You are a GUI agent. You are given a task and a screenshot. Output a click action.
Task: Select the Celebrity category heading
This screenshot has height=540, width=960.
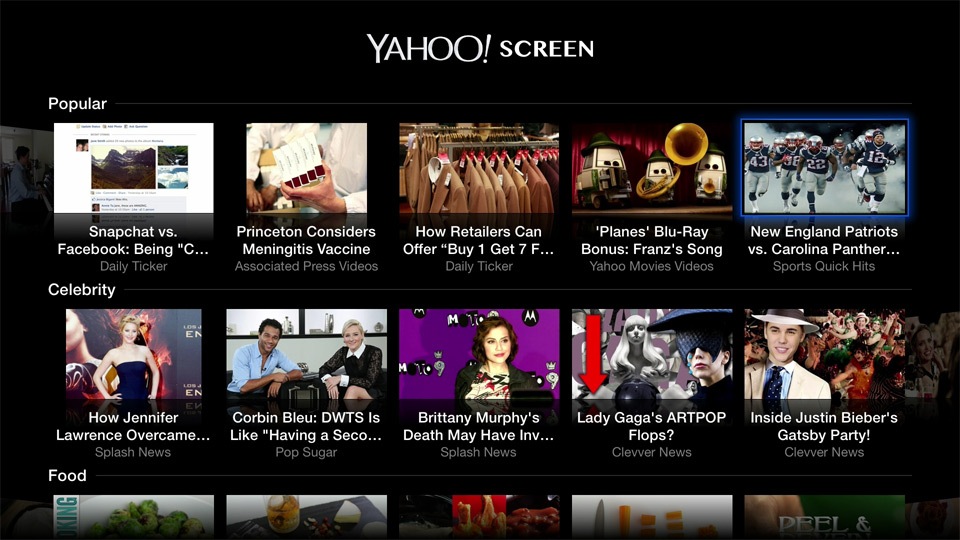point(81,290)
